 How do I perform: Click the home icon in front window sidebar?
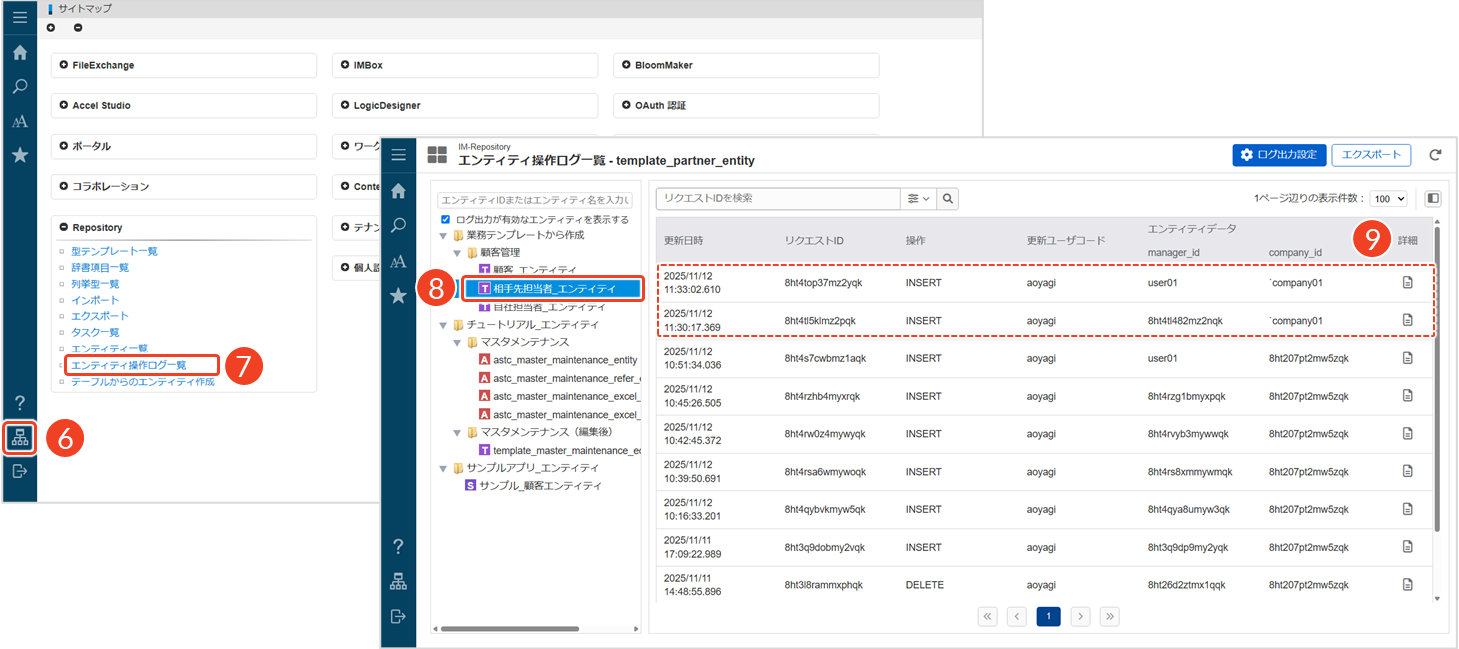coord(398,190)
